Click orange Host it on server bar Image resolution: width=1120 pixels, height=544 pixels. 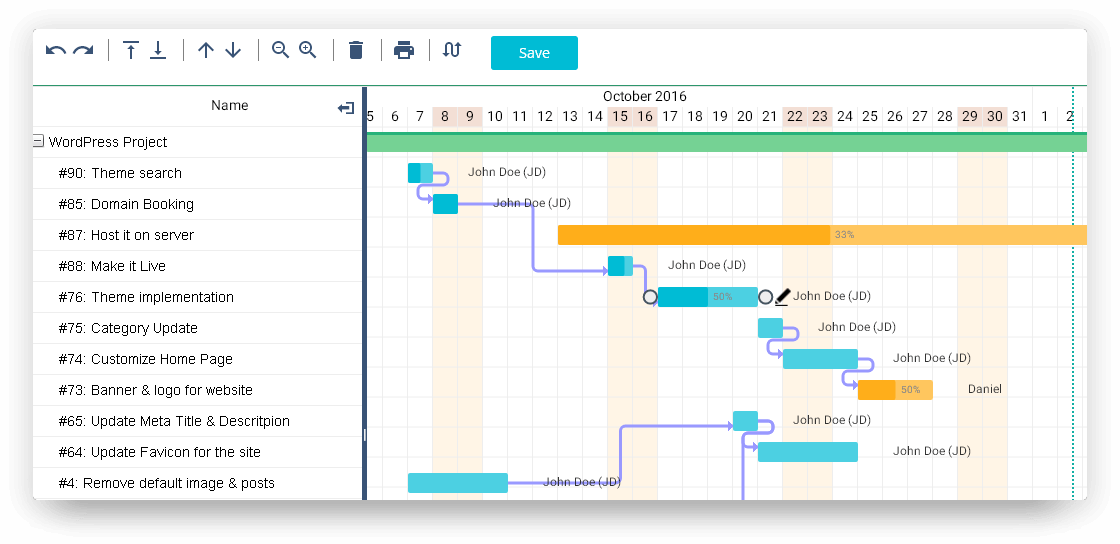(x=821, y=235)
